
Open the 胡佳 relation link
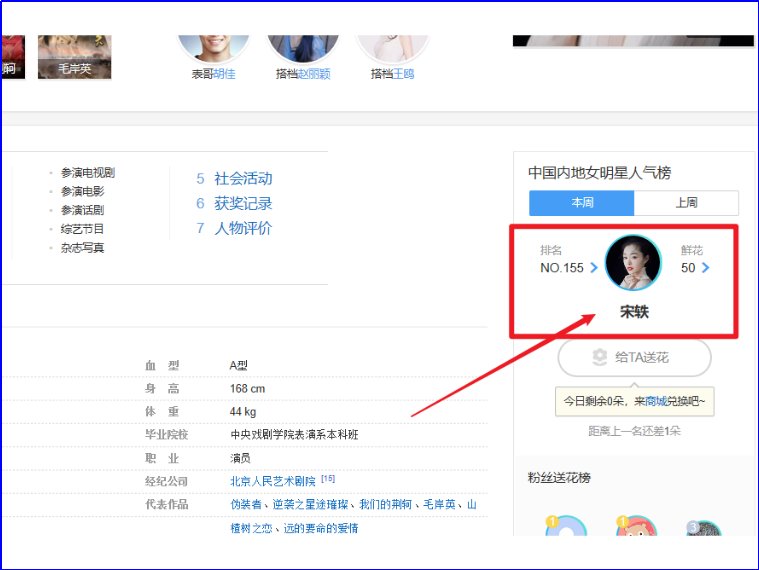(x=224, y=74)
